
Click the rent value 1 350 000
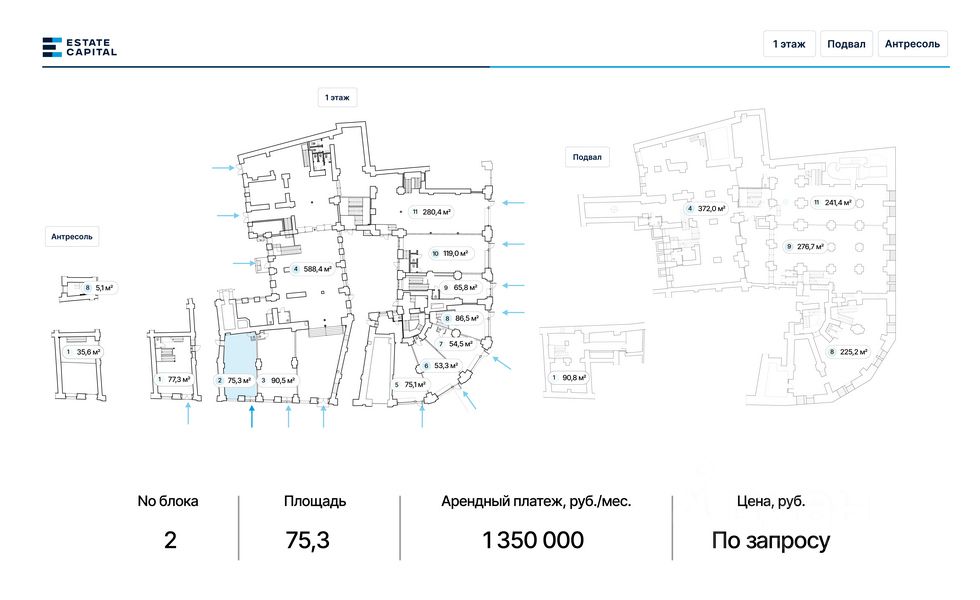(533, 540)
